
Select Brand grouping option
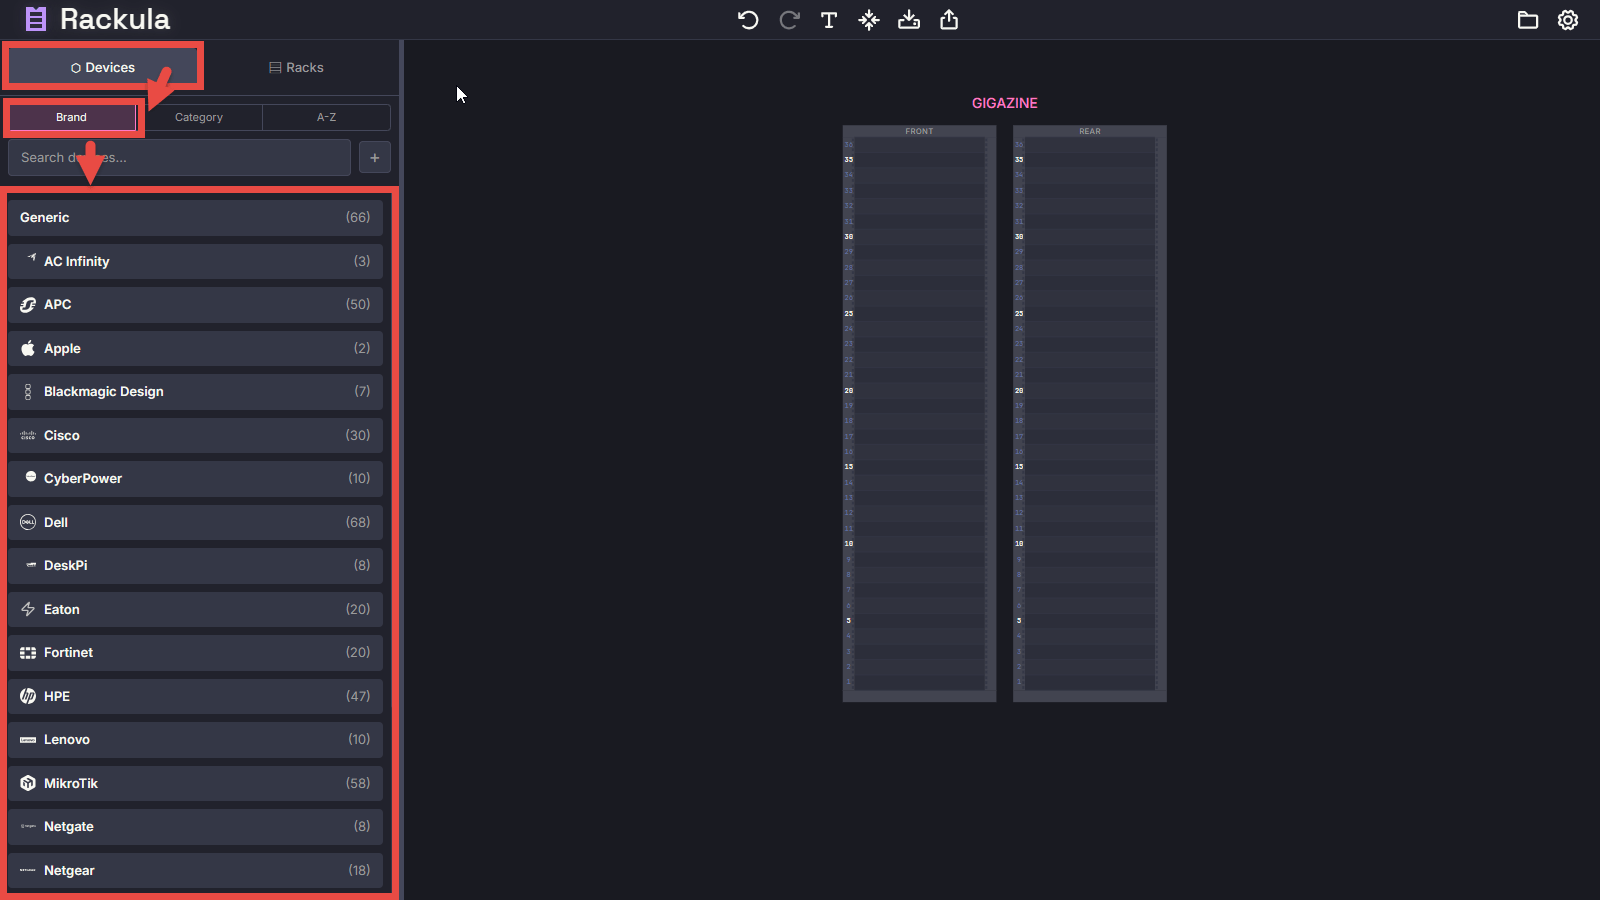point(71,117)
